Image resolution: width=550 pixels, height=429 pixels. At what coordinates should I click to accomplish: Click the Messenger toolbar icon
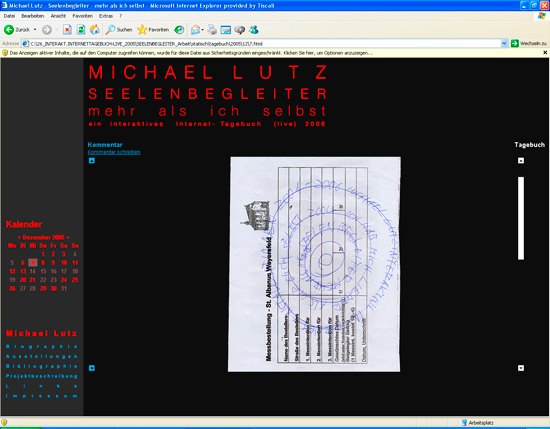pos(254,30)
